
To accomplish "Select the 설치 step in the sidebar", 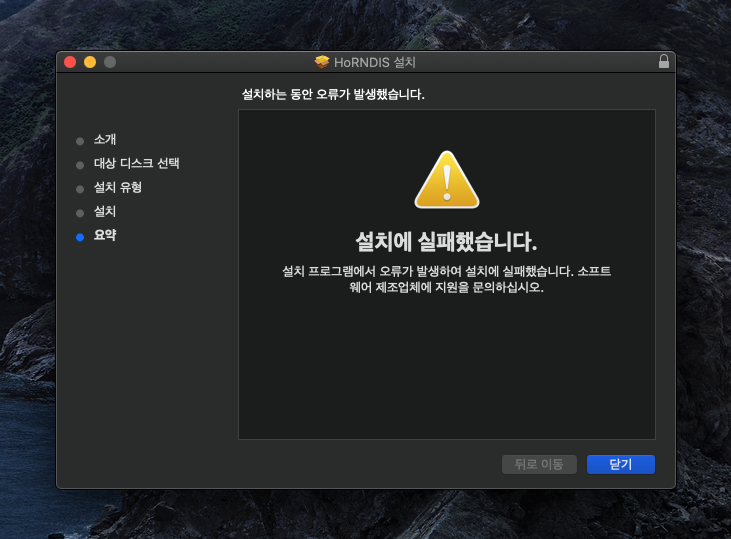I will click(105, 212).
